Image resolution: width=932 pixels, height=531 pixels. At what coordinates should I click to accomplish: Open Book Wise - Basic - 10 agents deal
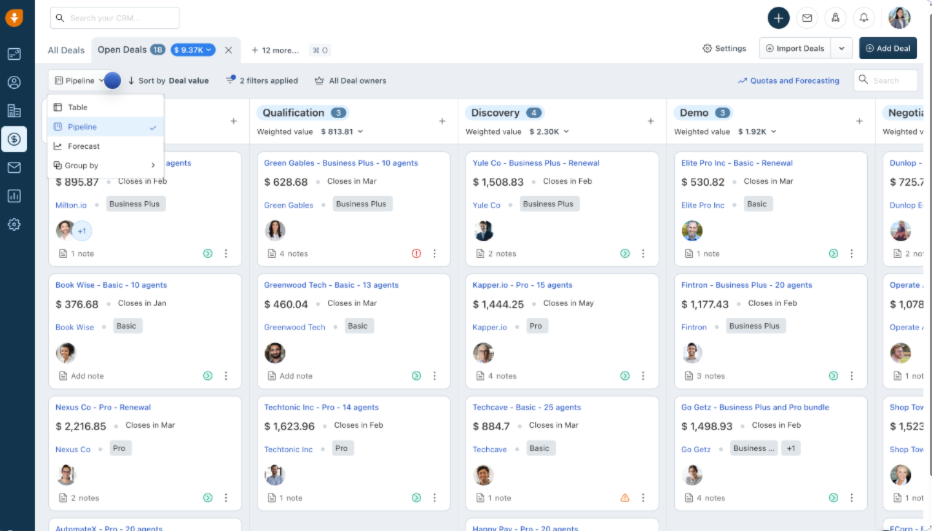coord(111,285)
